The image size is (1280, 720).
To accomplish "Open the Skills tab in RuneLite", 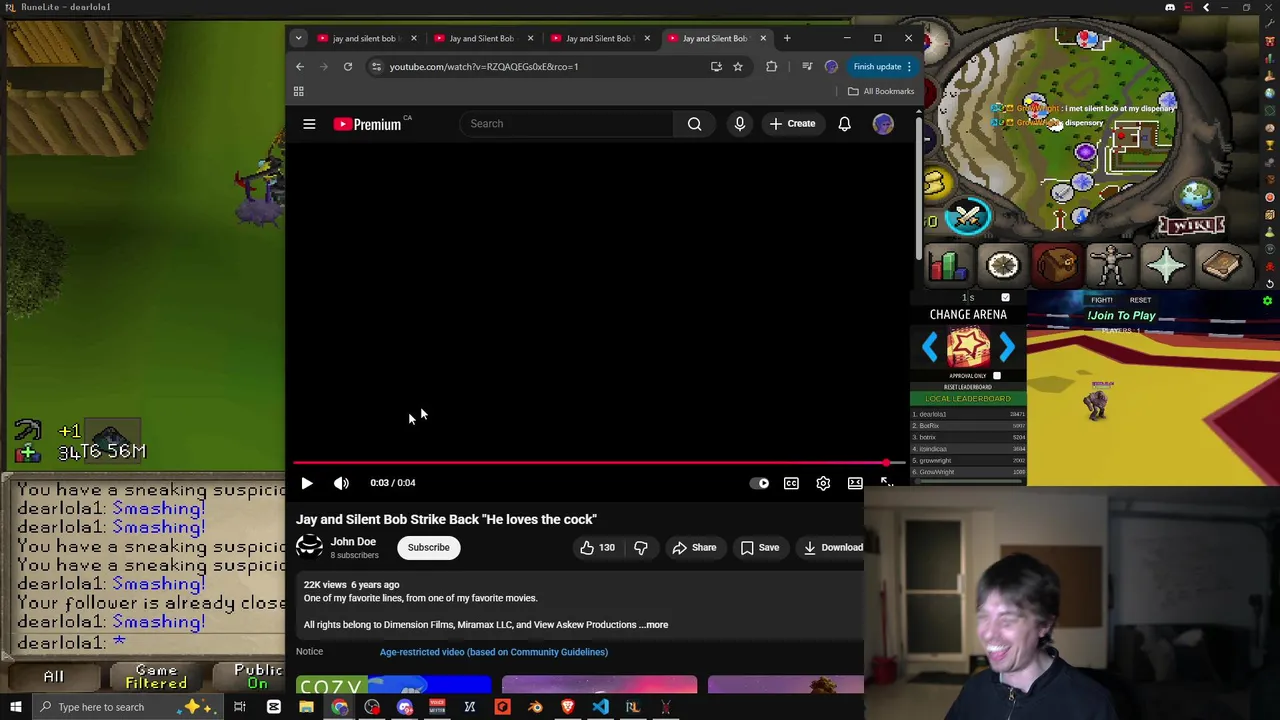I will tap(947, 266).
